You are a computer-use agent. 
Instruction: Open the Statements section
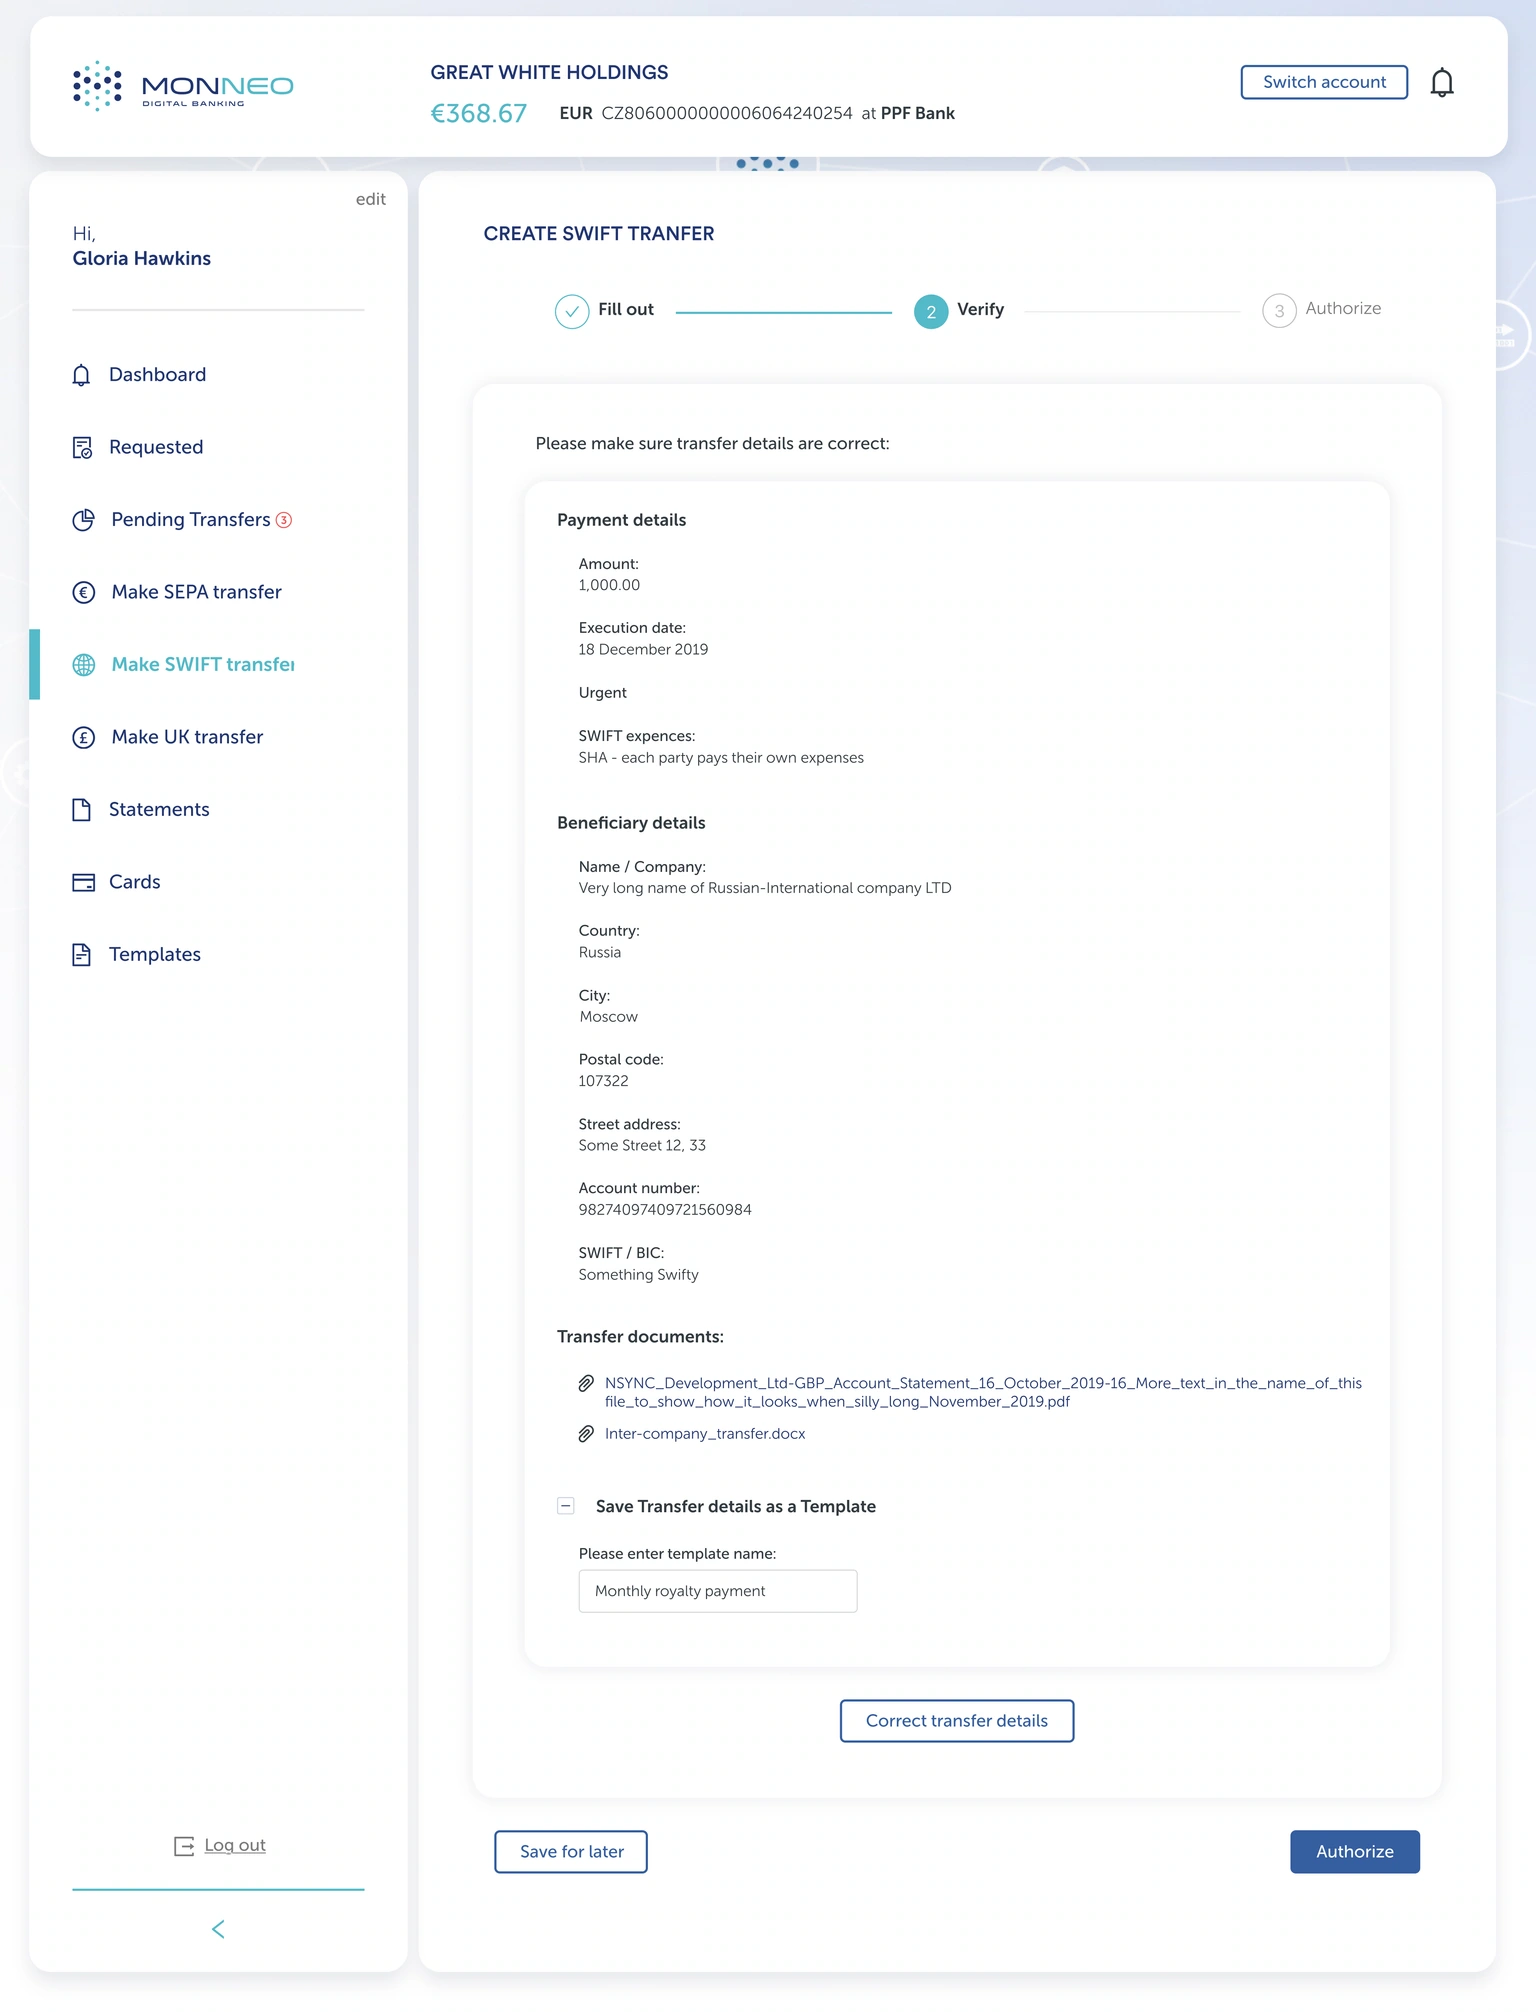[160, 810]
